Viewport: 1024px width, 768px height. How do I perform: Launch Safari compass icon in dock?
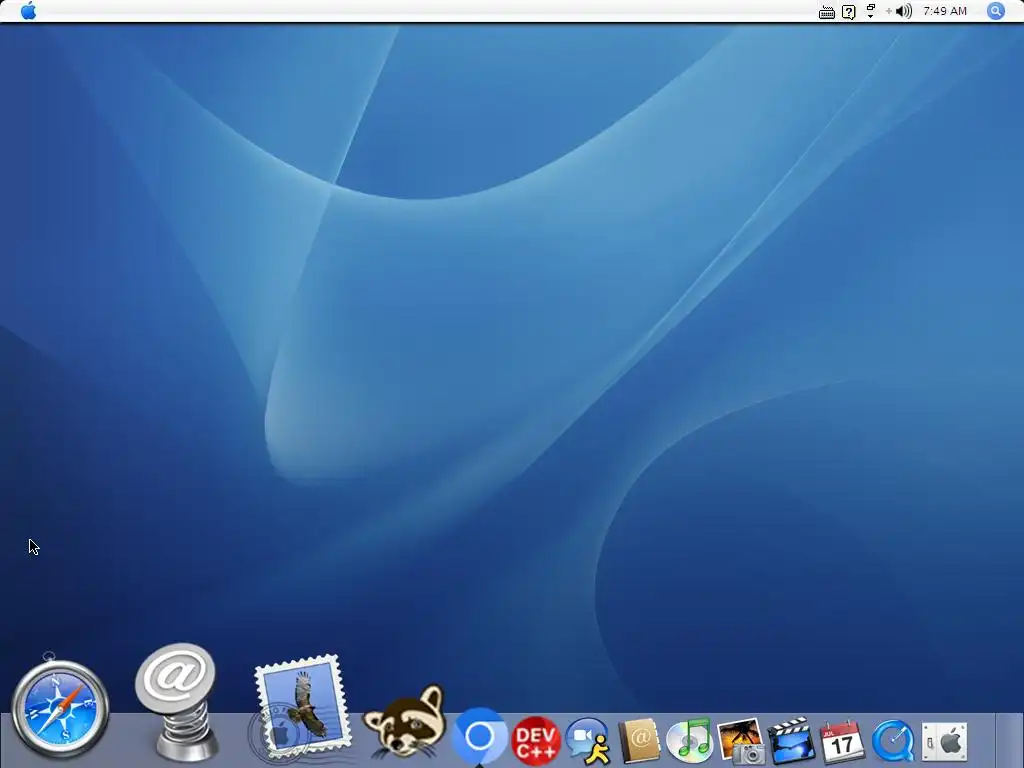tap(60, 708)
